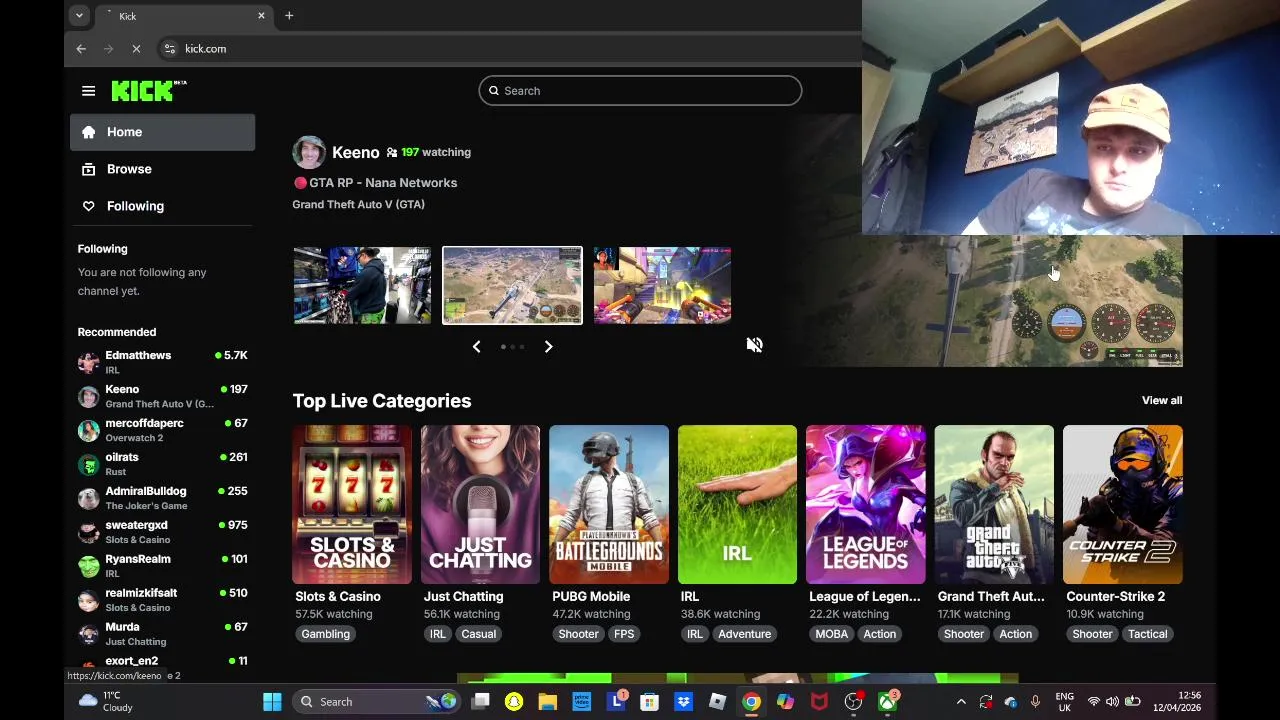The width and height of the screenshot is (1280, 720).
Task: Select the Home sidebar item
Action: click(162, 132)
